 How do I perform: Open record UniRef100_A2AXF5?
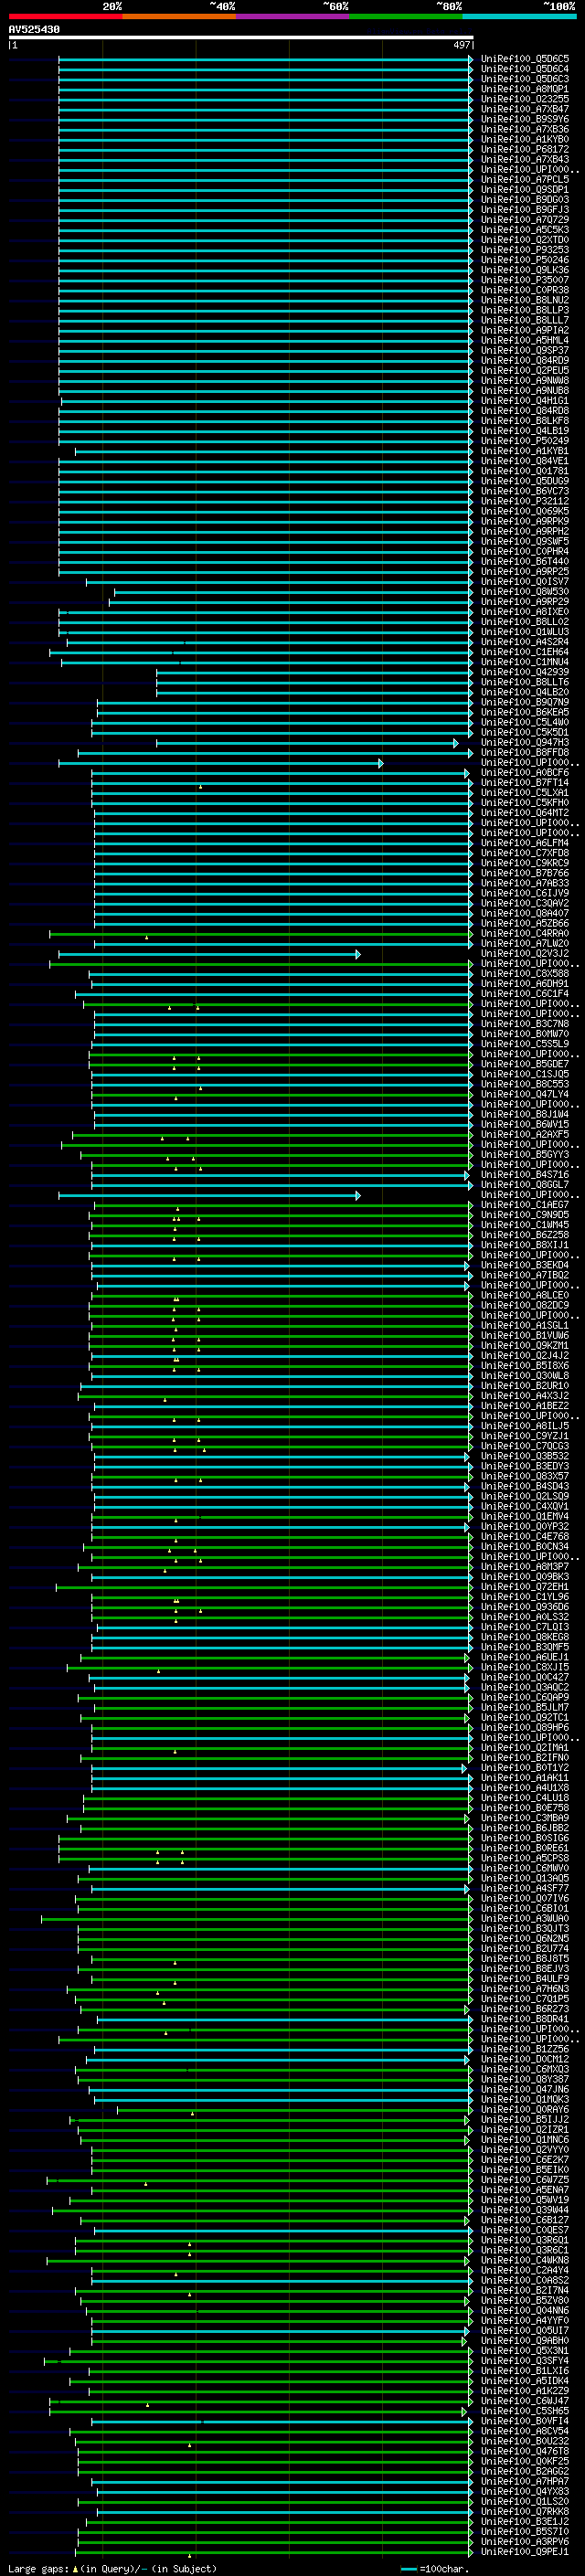pyautogui.click(x=525, y=1135)
